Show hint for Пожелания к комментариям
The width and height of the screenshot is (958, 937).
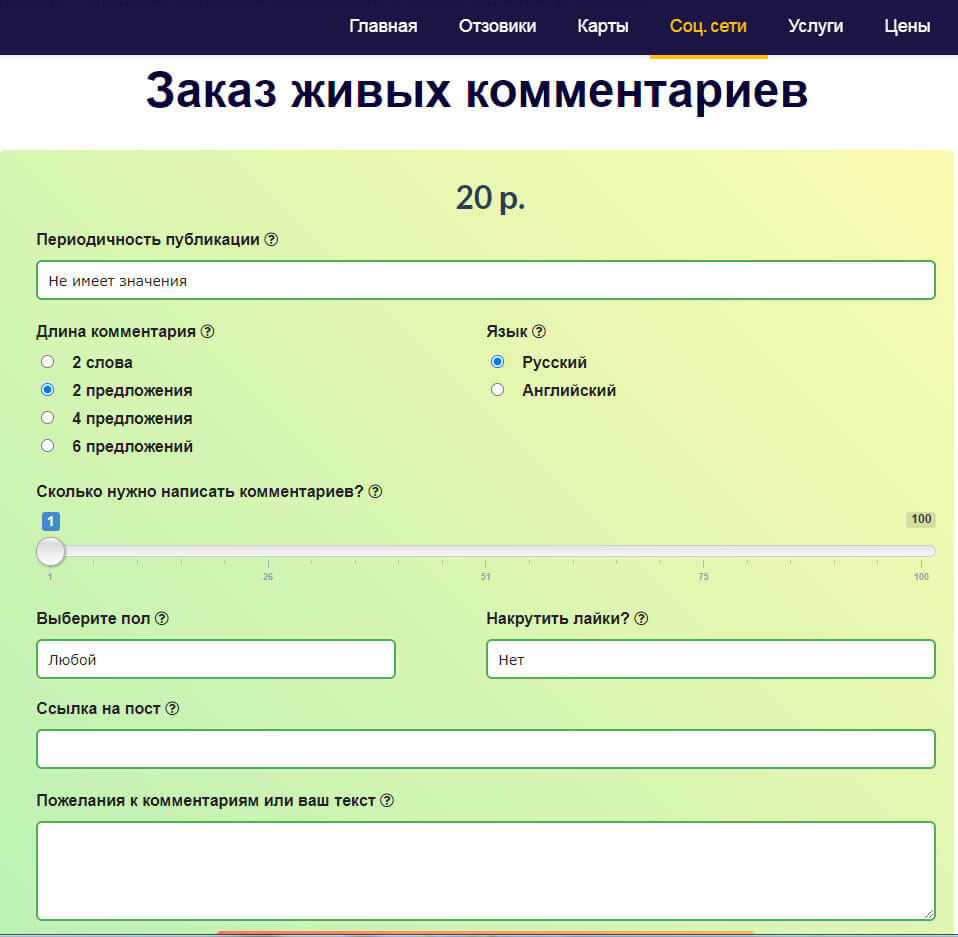(387, 801)
